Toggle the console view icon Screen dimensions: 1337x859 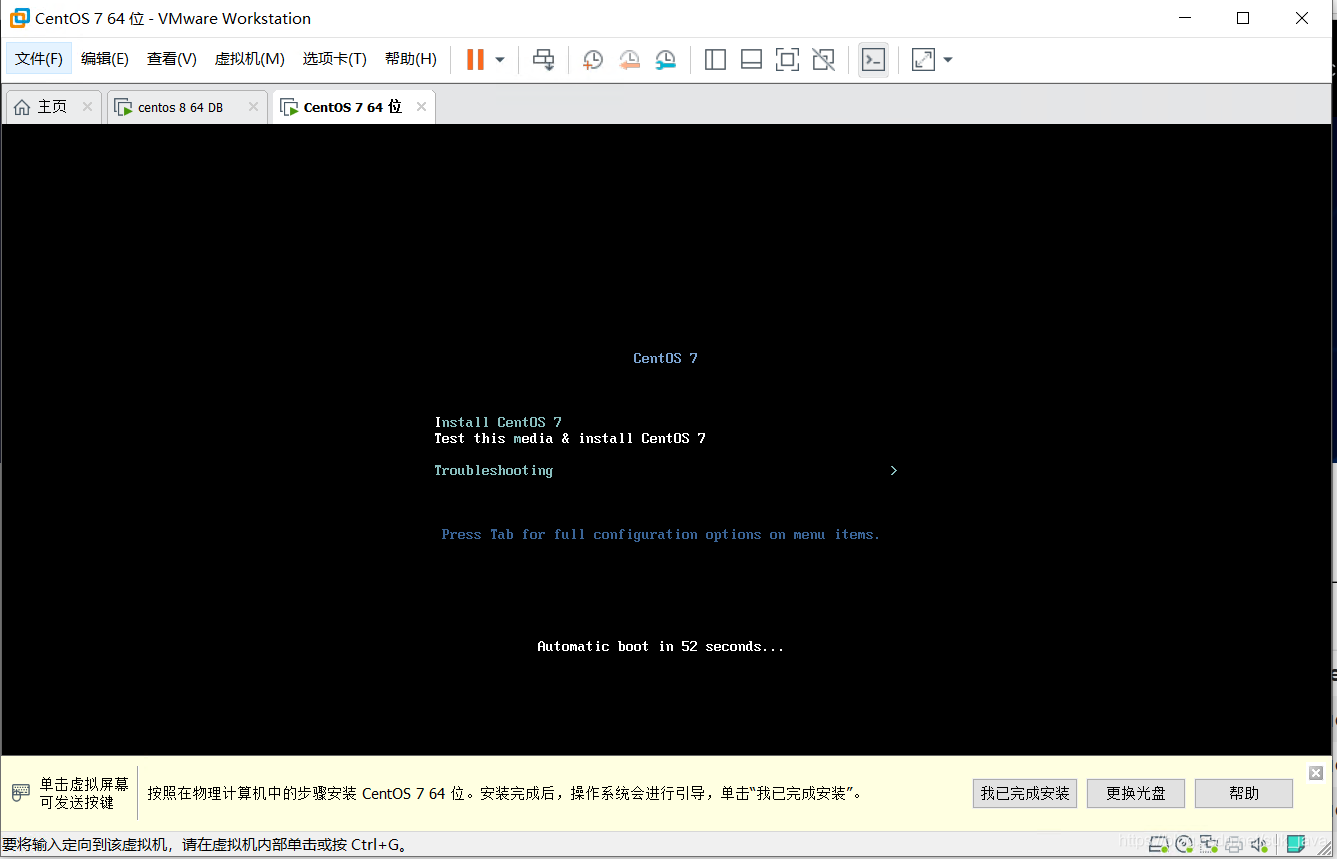[873, 60]
